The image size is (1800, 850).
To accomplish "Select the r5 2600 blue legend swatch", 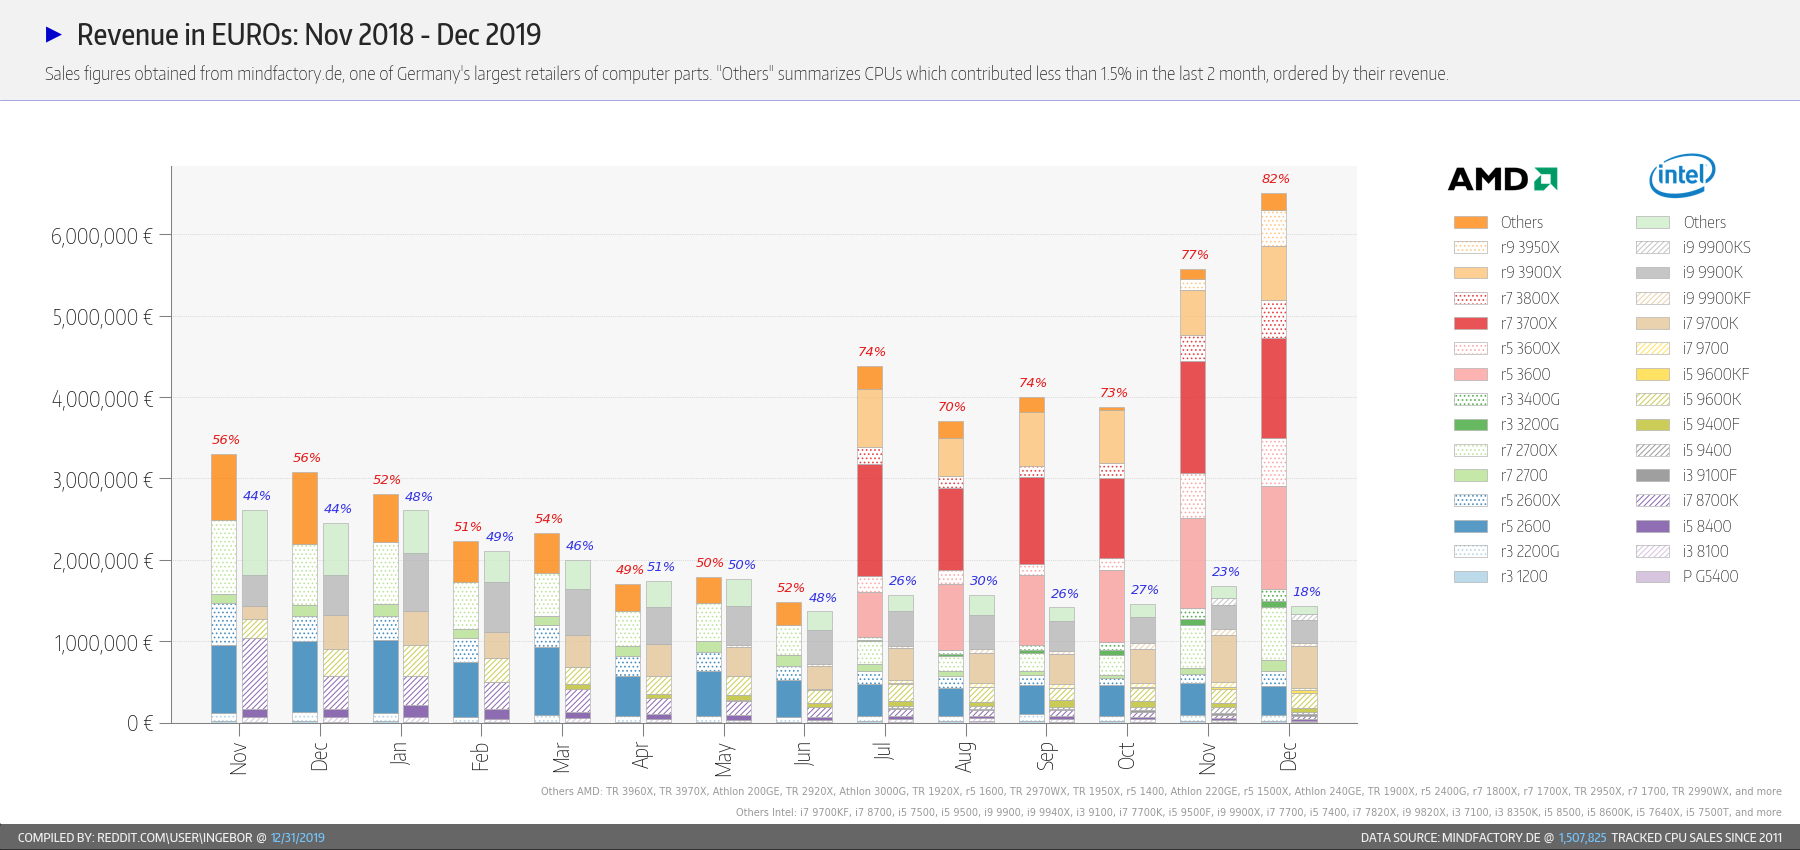I will point(1470,526).
